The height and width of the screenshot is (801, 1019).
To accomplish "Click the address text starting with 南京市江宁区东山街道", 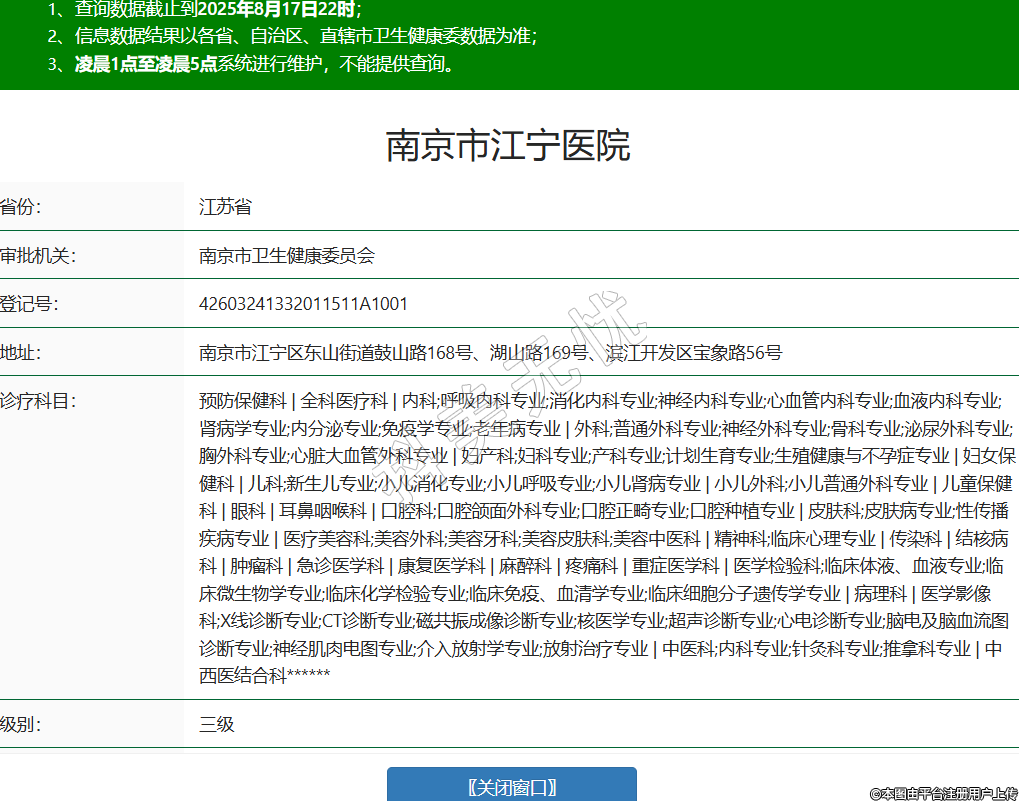I will 490,352.
